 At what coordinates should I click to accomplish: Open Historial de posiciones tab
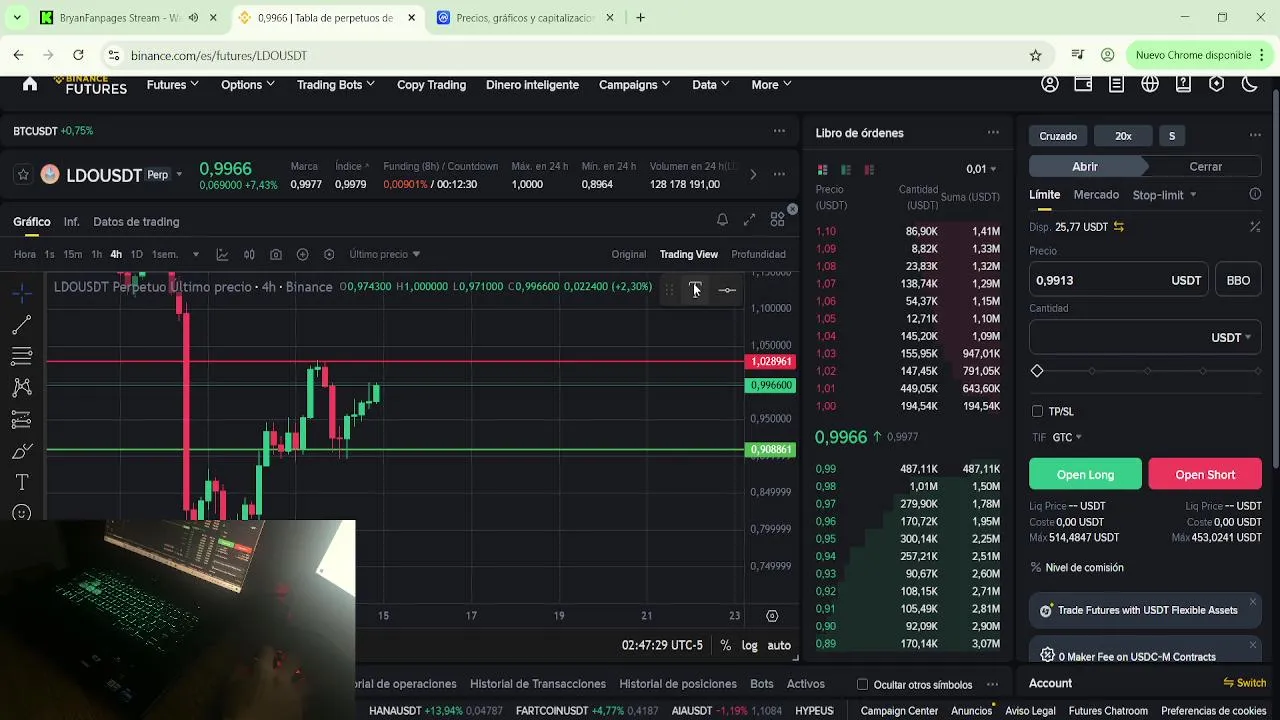pyautogui.click(x=678, y=684)
